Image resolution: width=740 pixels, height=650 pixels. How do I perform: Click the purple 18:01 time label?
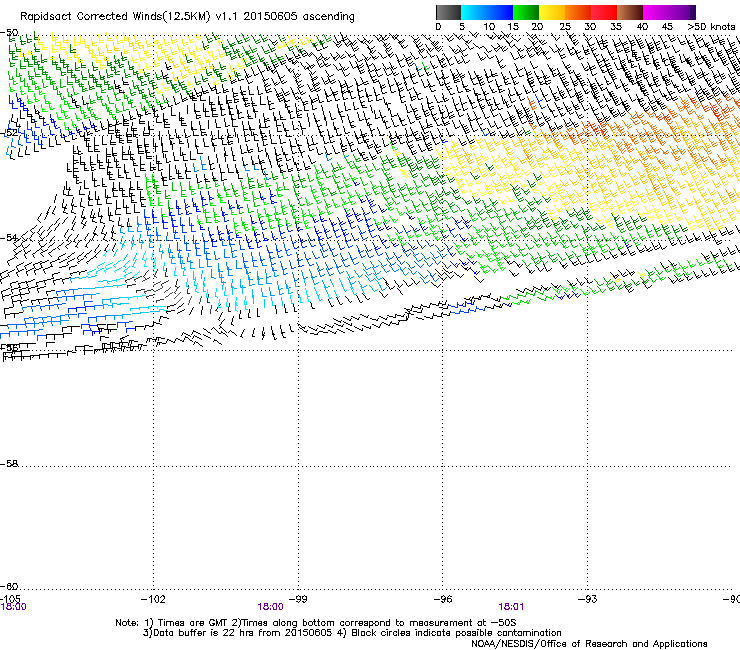pos(511,607)
